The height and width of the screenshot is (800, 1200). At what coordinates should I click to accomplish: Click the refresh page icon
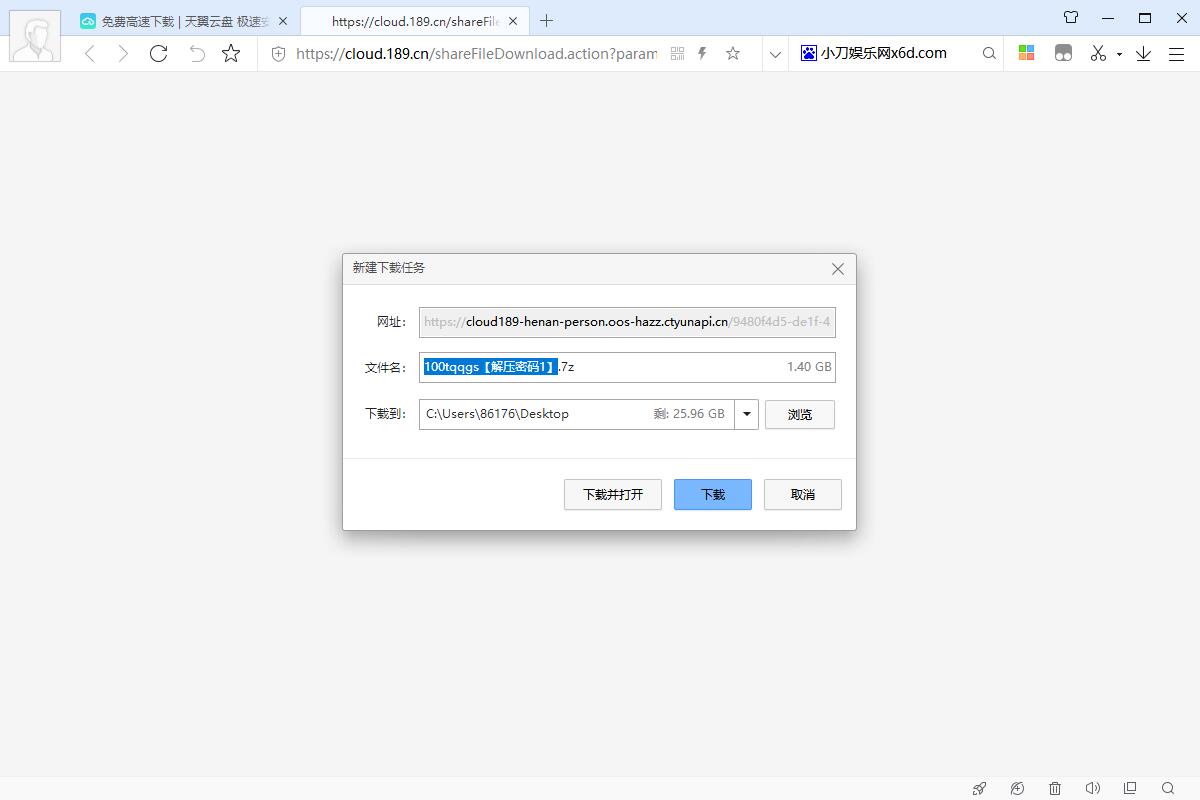coord(158,54)
